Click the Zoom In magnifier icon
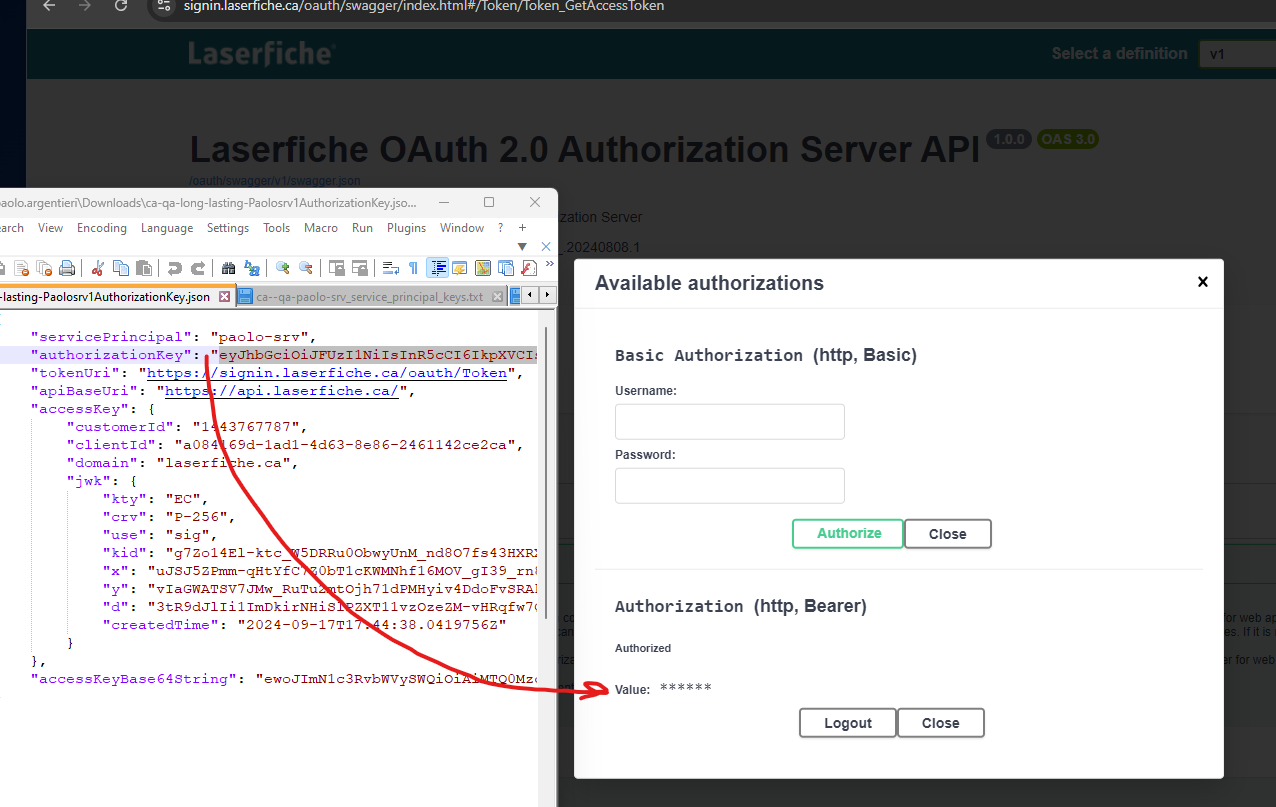 pos(283,268)
